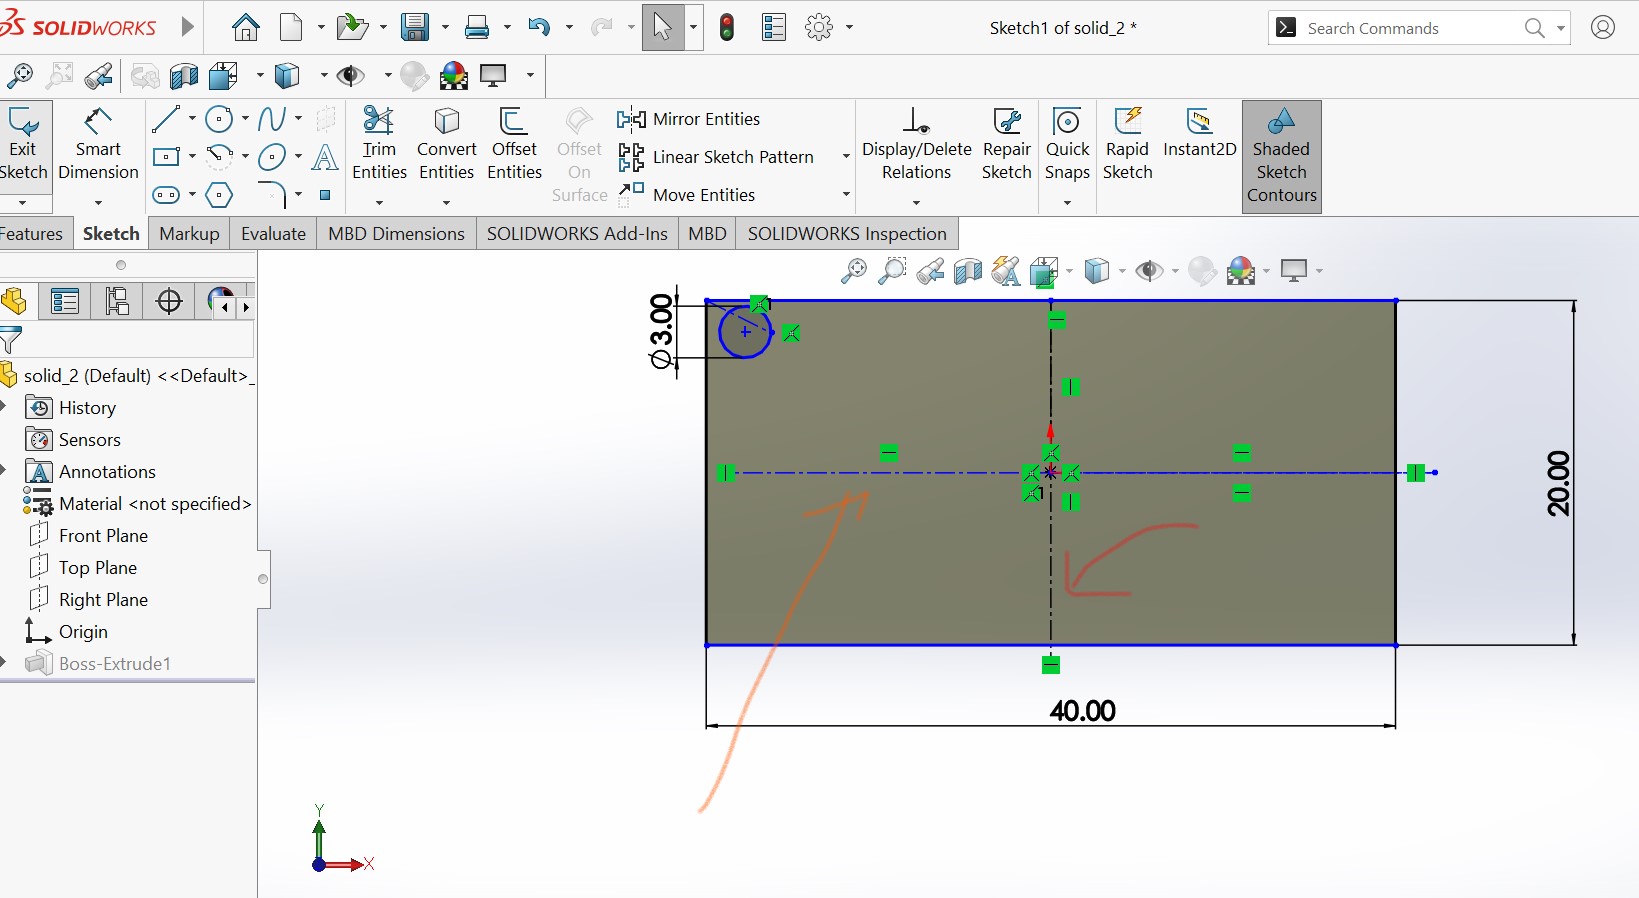Select the Ellipse sketch tool
The width and height of the screenshot is (1639, 898).
pyautogui.click(x=272, y=157)
